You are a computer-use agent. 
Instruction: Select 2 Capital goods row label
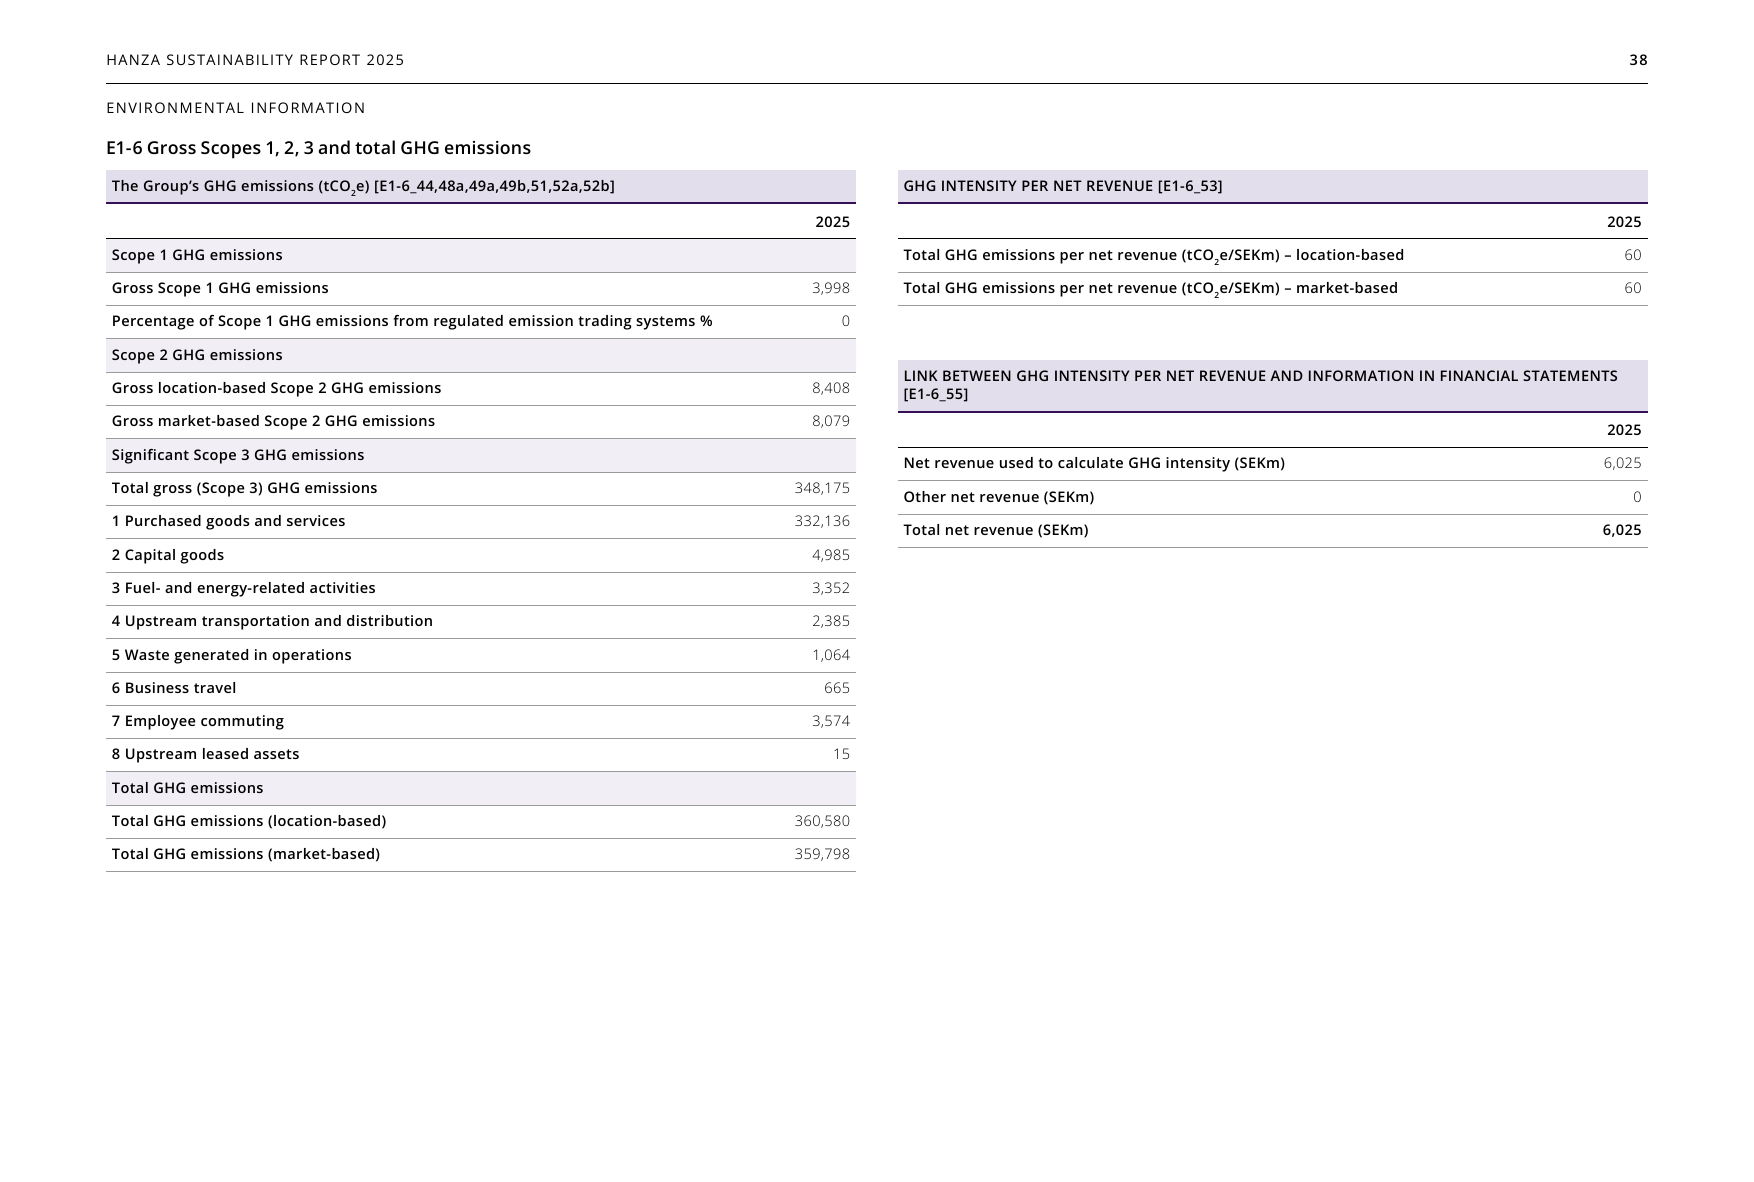(x=168, y=555)
